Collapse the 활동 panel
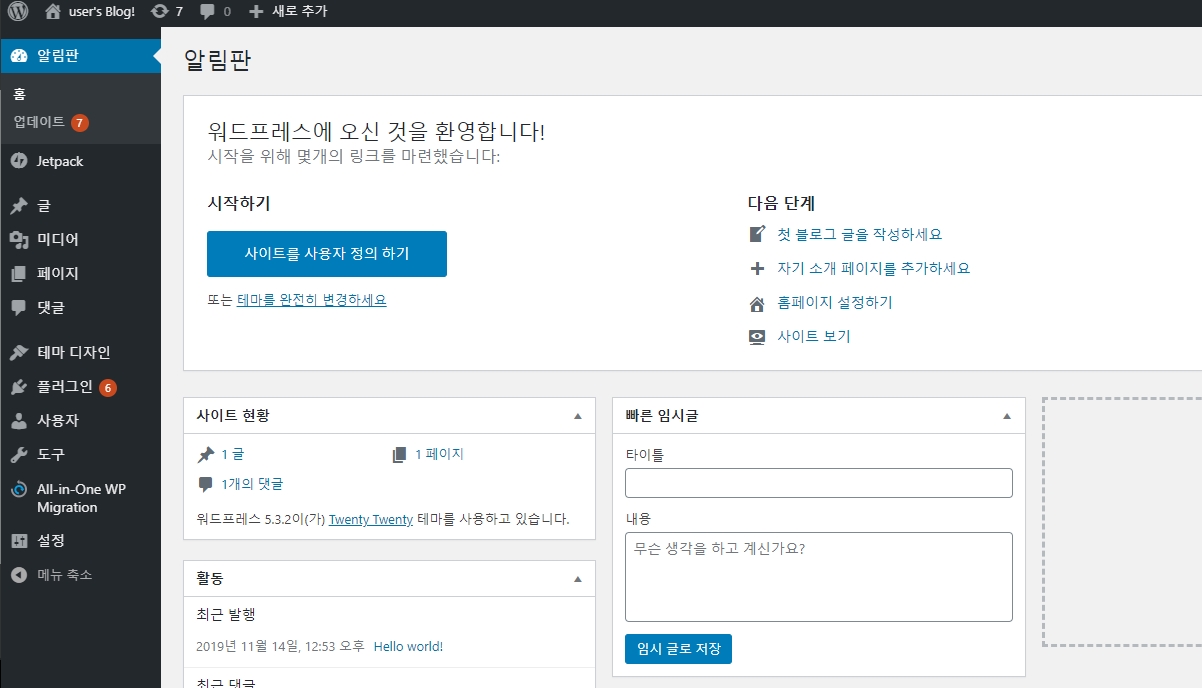Screen dimensions: 1202x688 click(x=577, y=579)
